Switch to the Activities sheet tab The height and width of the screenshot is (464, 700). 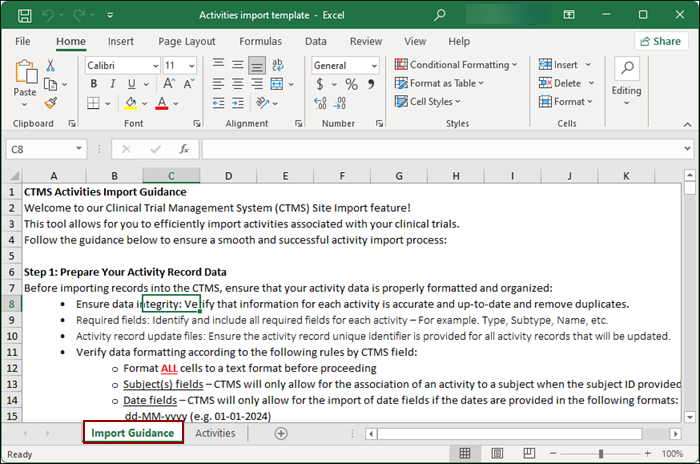[215, 433]
